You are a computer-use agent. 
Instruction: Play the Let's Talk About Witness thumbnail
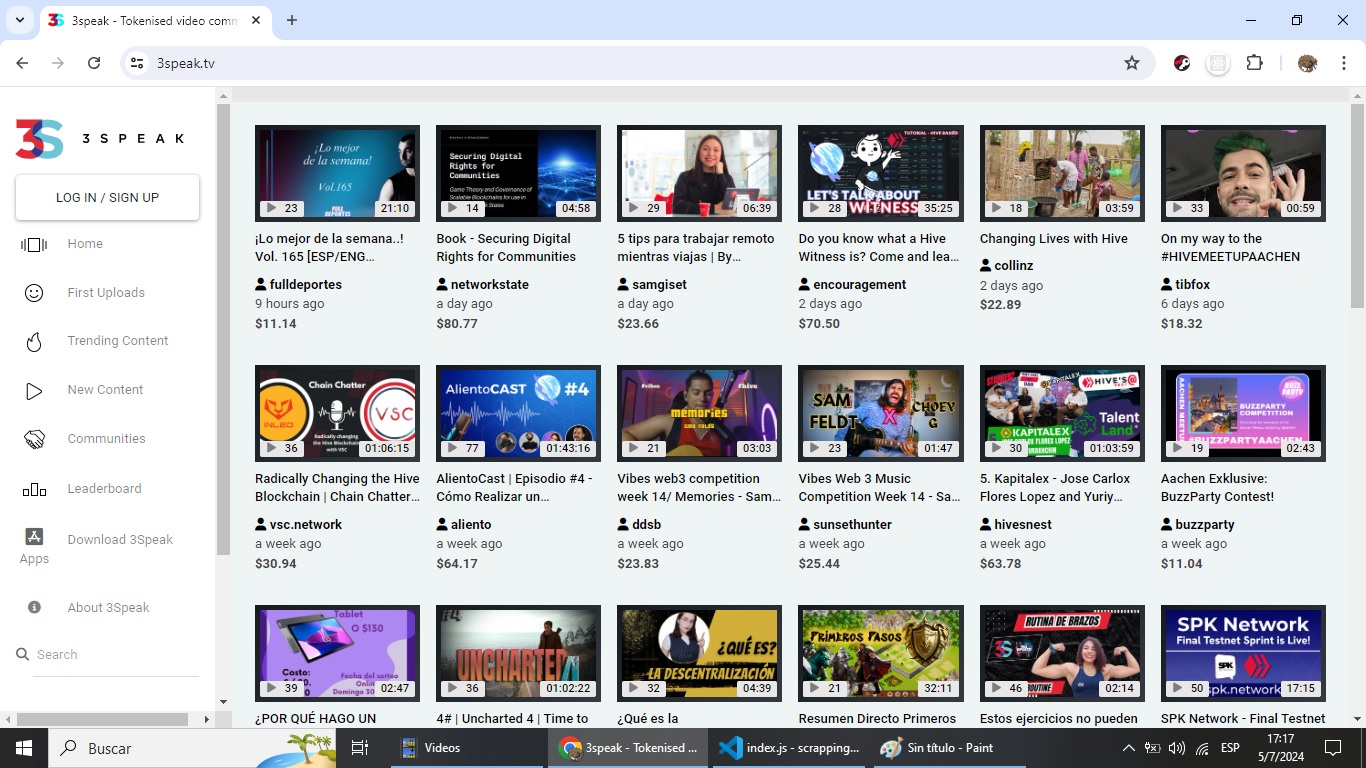880,173
